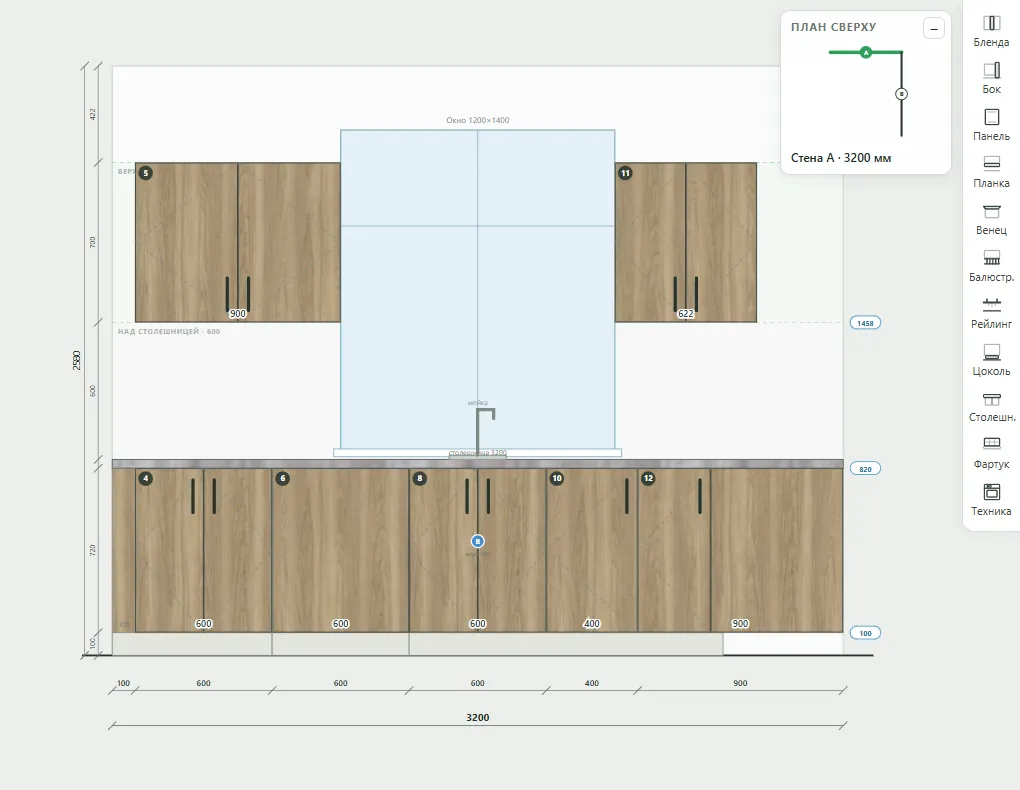Viewport: 1020px width, 790px height.
Task: Click the Над столешницей · 600 zone label
Action: pos(169,331)
